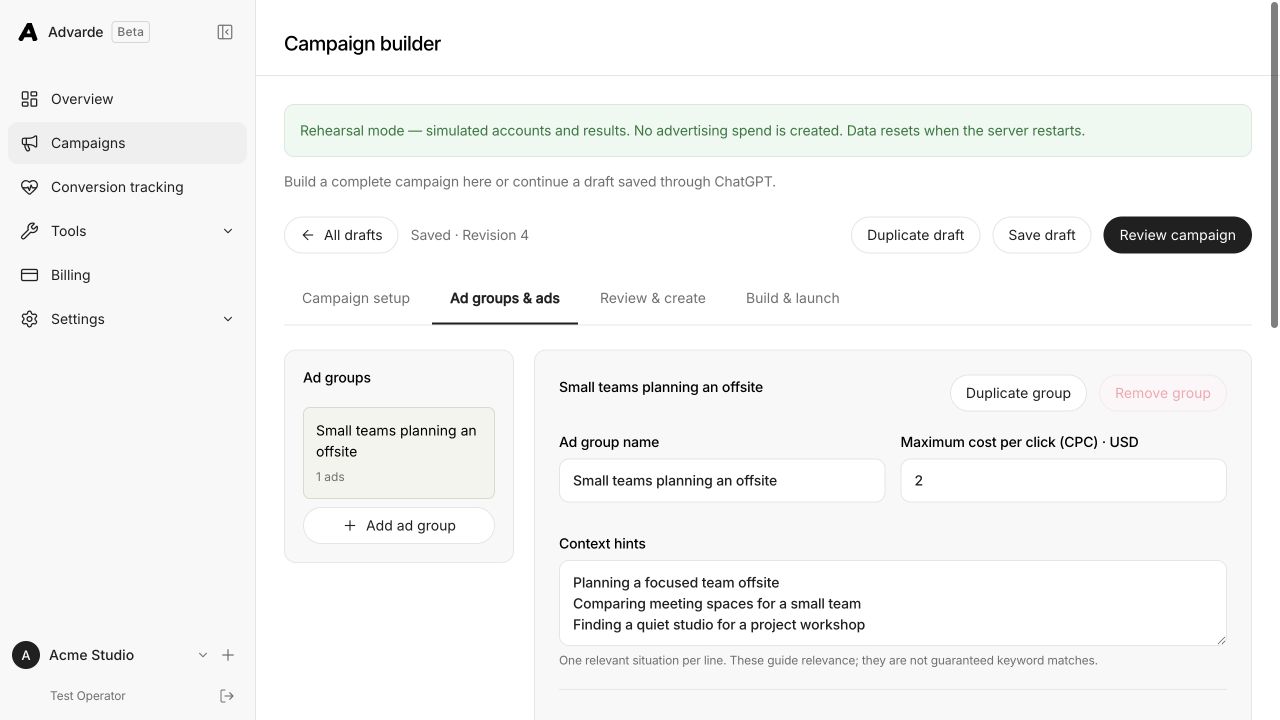Click the Settings gear icon
The image size is (1280, 720).
[30, 319]
